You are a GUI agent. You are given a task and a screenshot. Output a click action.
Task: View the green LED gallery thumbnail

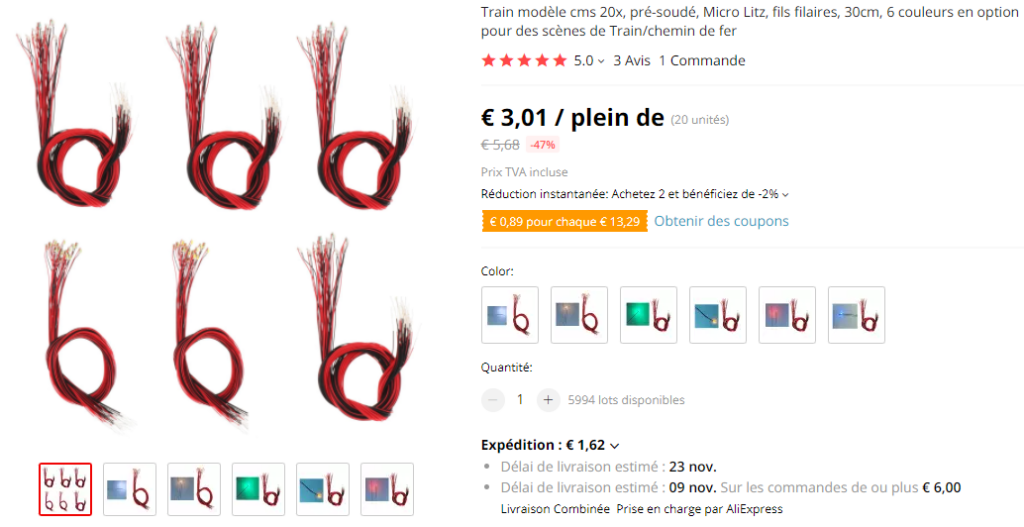(258, 489)
